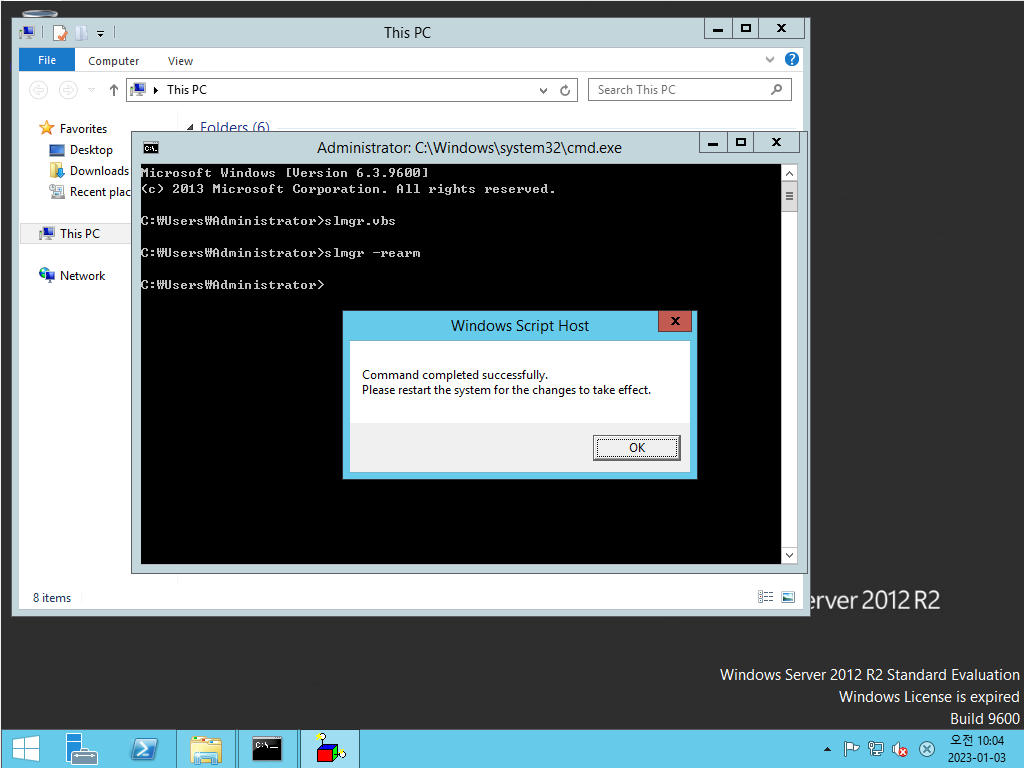
Task: Click cmd scrollbar down arrow
Action: (789, 555)
